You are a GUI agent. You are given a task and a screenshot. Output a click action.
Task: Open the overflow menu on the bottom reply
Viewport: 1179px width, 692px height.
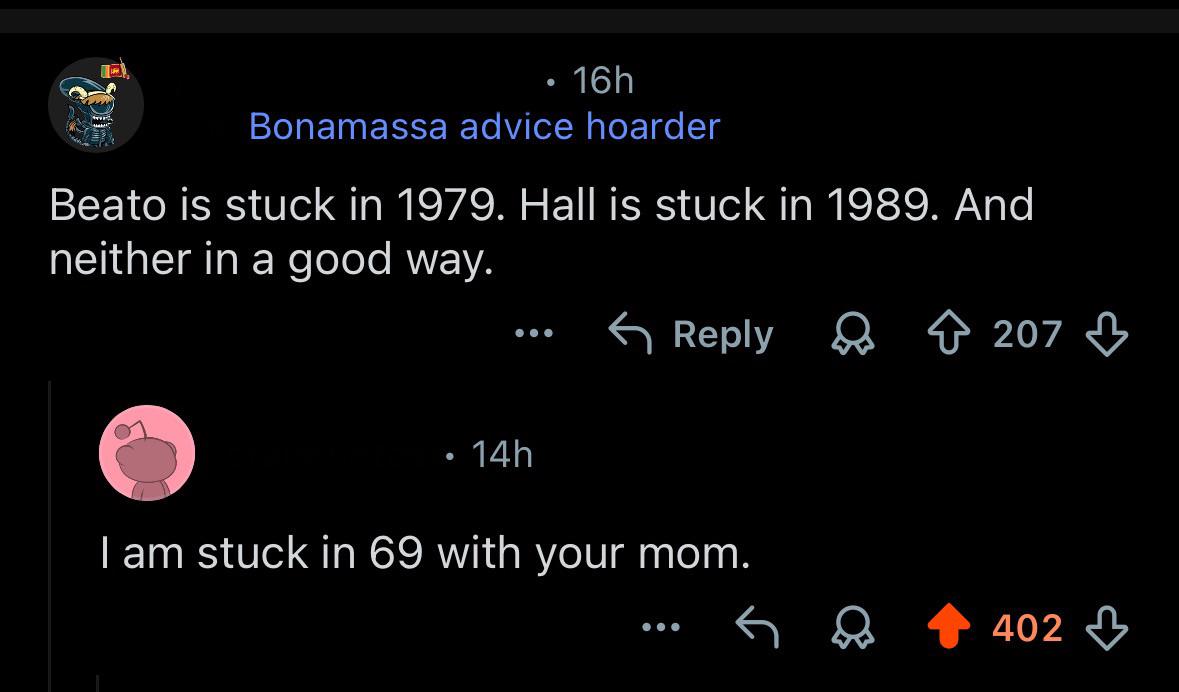pos(661,628)
